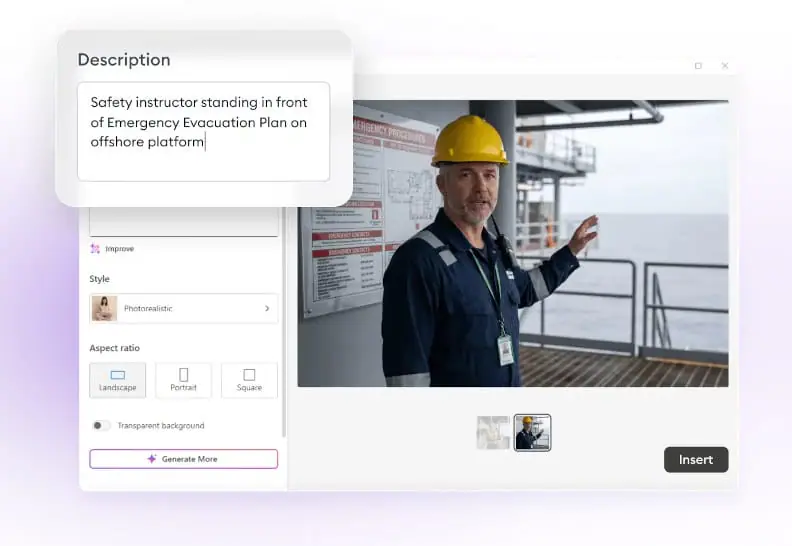The width and height of the screenshot is (792, 546).
Task: Close the image generator dialog
Action: [x=725, y=66]
